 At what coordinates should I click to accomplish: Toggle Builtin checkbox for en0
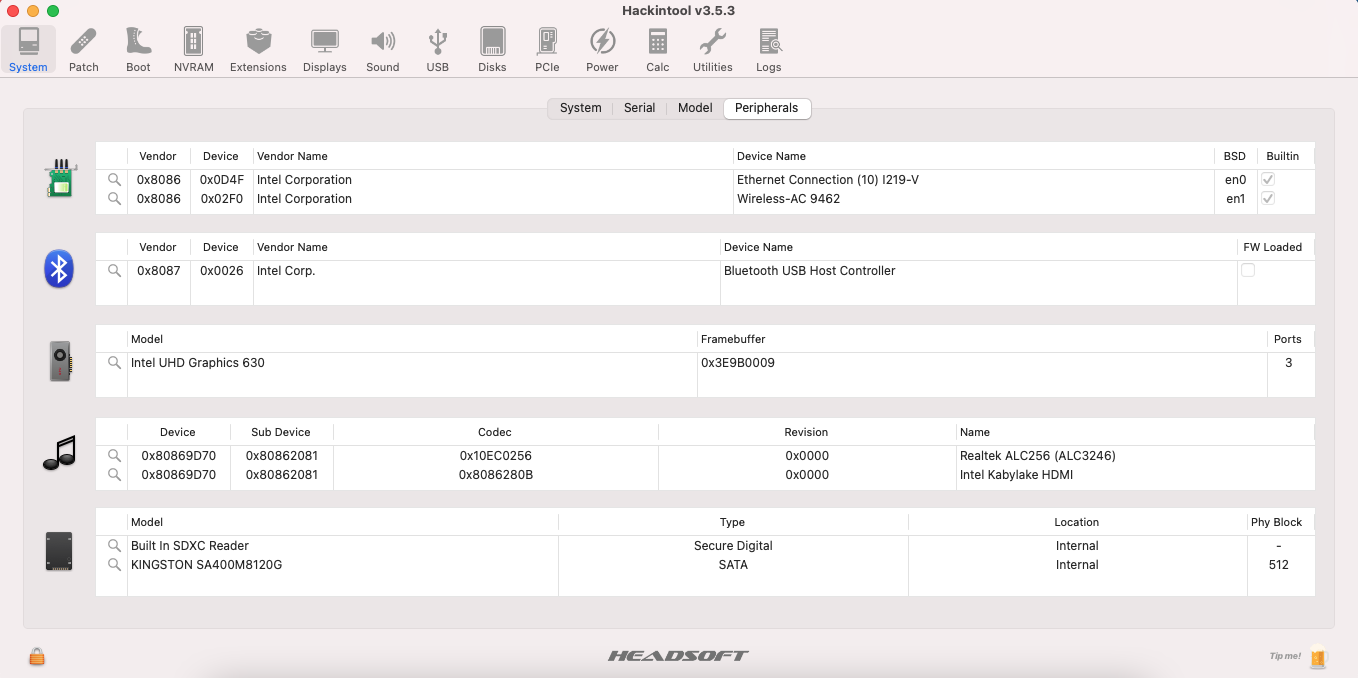[1268, 180]
